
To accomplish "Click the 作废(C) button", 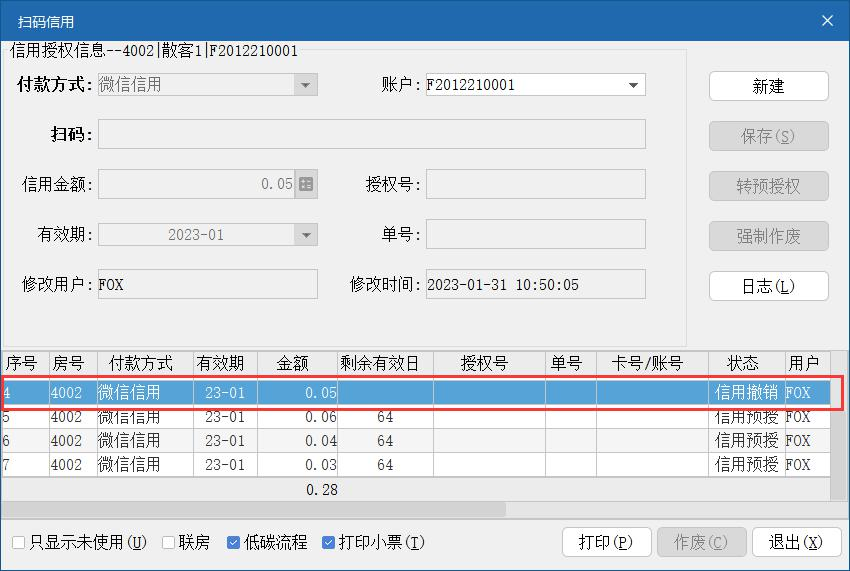I will pos(701,542).
